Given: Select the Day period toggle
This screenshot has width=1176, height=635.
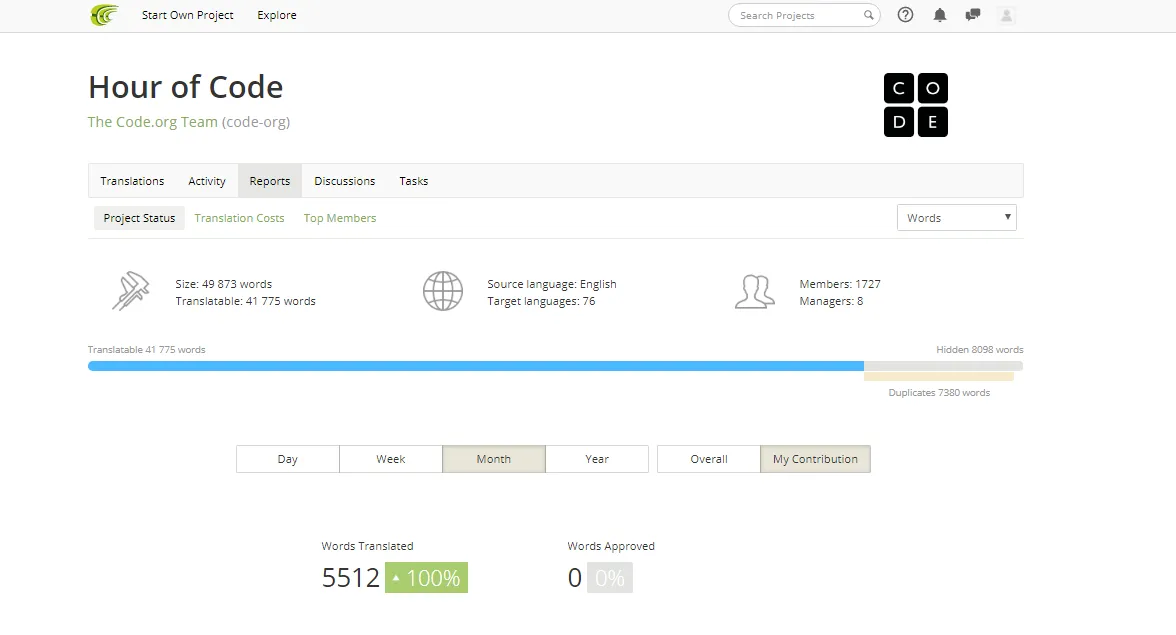Looking at the screenshot, I should click(287, 459).
